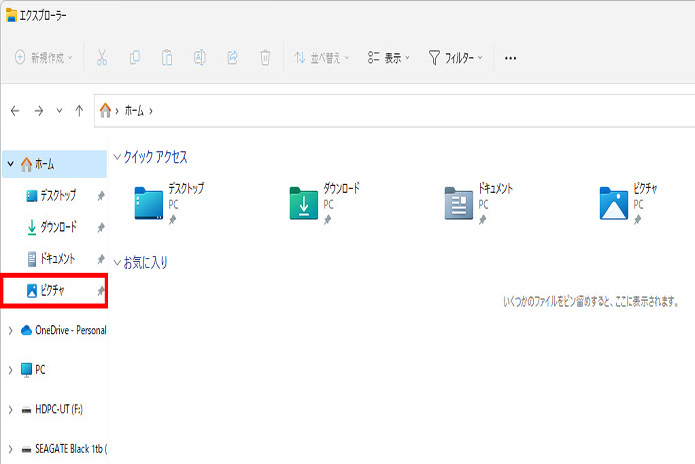Click the Share icon in toolbar
Viewport: 695px width, 464px height.
232,58
